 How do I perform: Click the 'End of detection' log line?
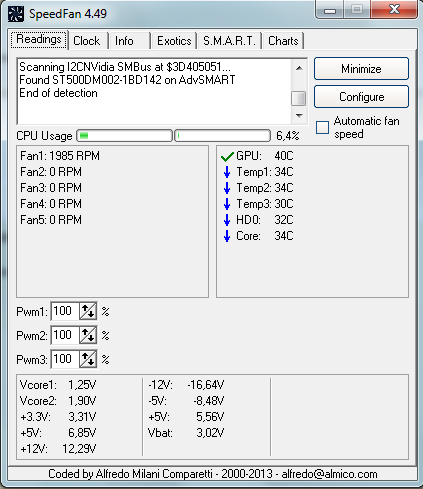pyautogui.click(x=58, y=93)
